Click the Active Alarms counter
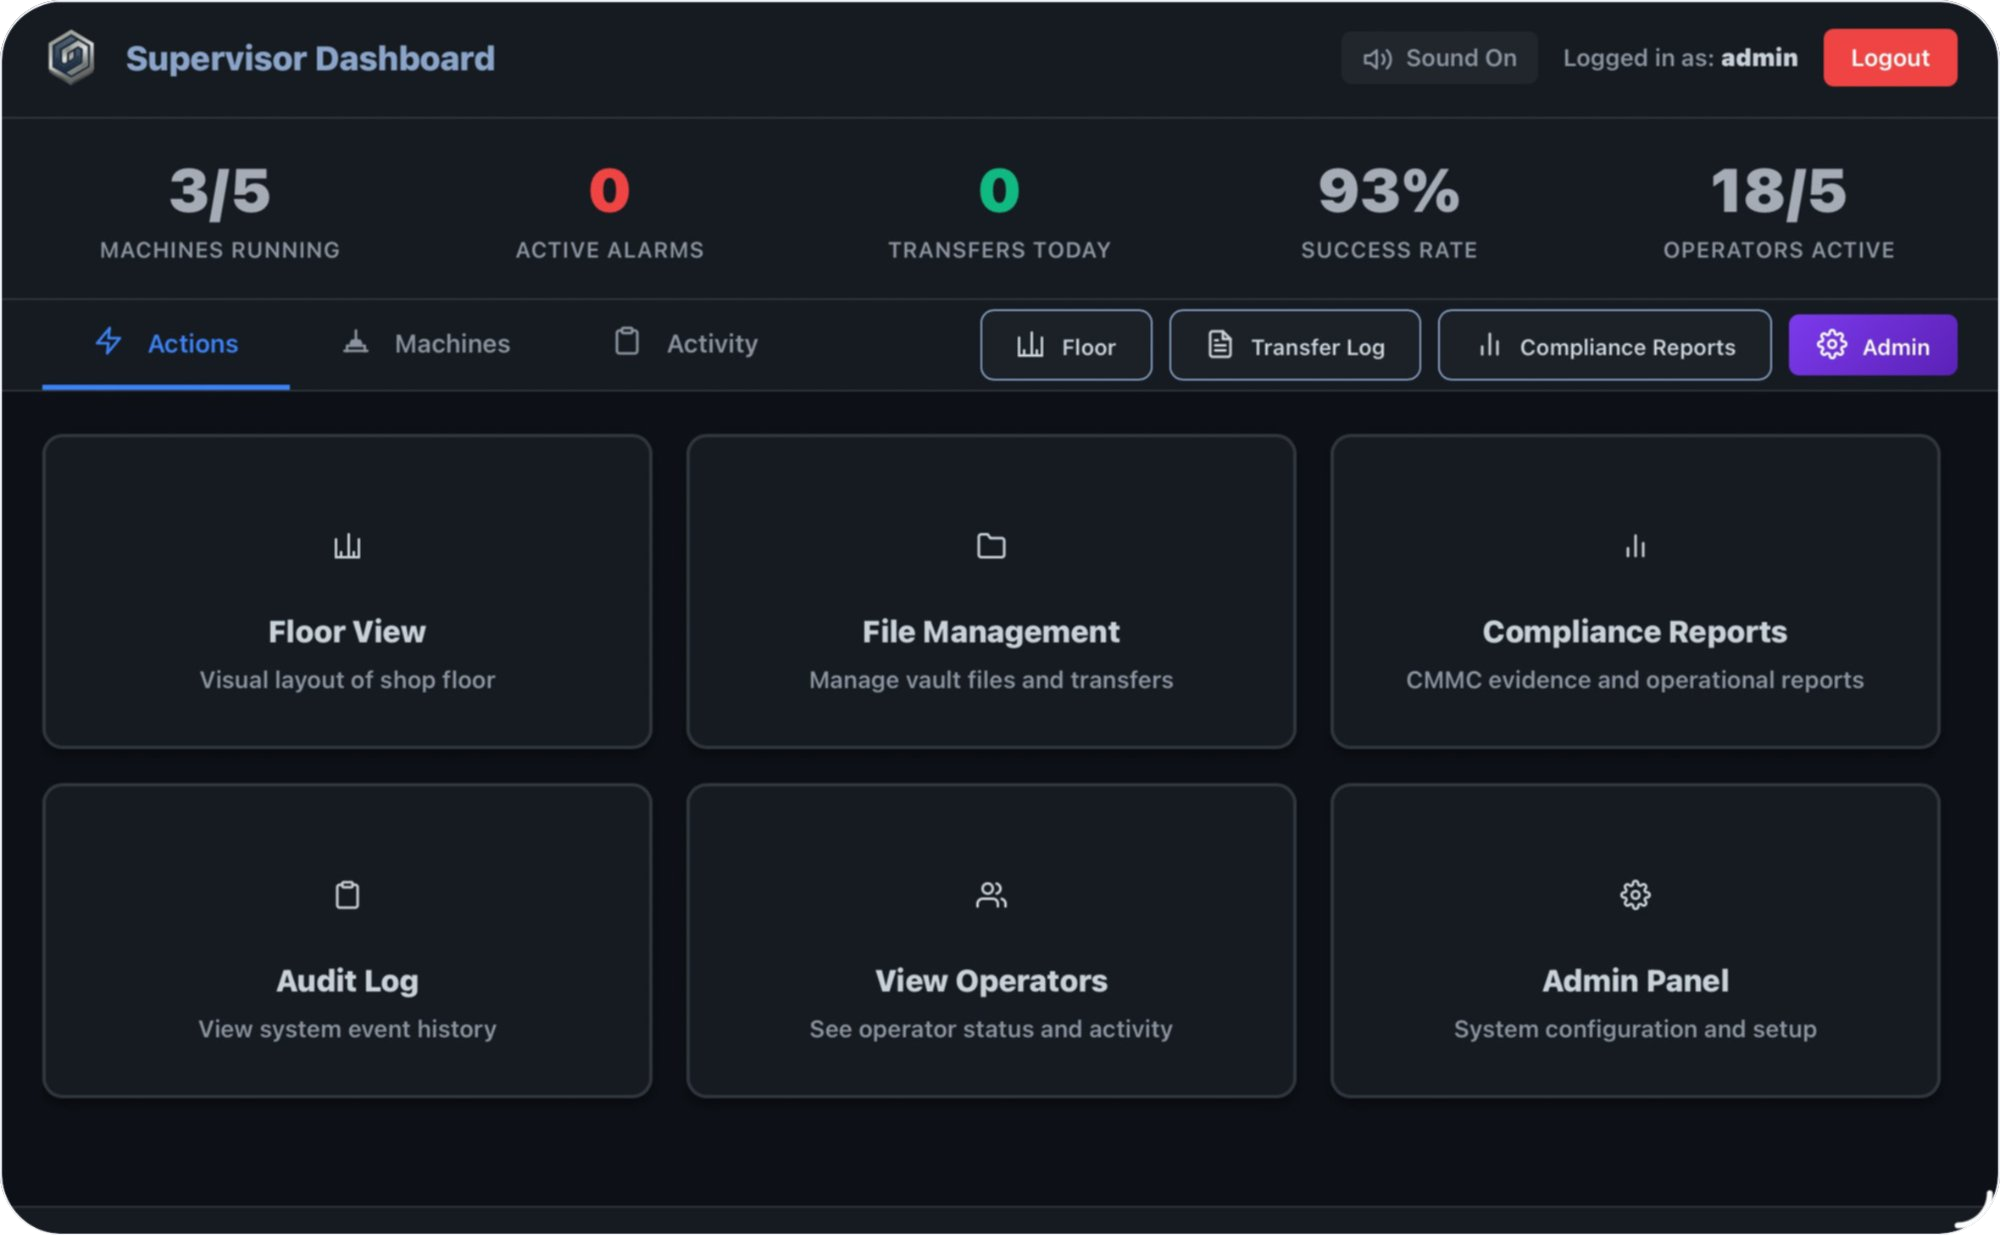Screen dimensions: 2000x1235 (608, 210)
